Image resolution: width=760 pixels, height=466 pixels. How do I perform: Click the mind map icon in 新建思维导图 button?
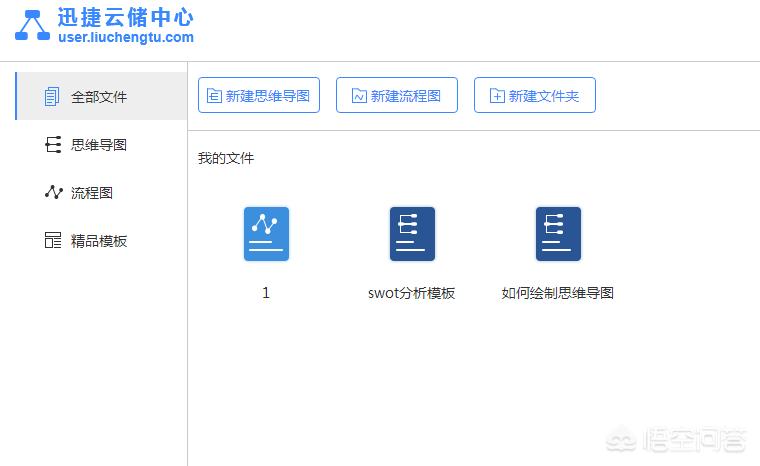click(214, 96)
